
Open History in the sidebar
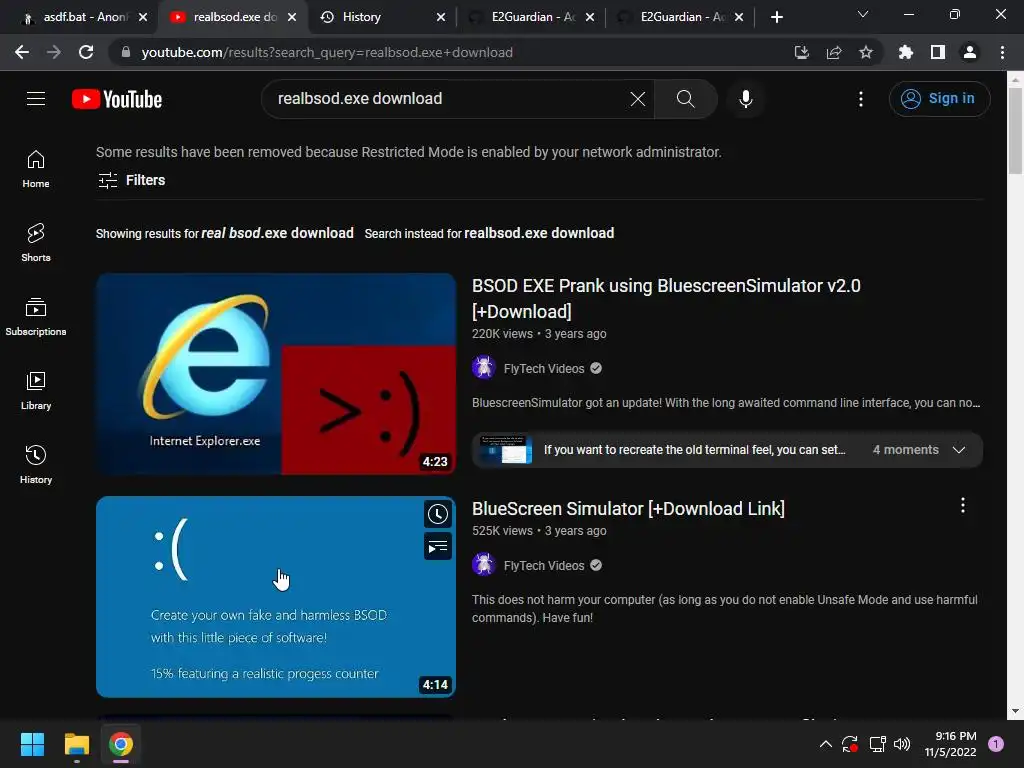tap(36, 464)
